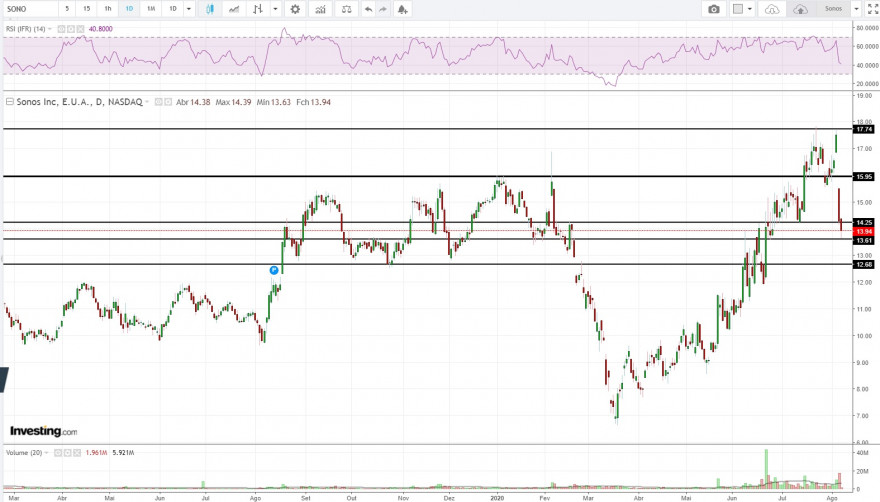Screen dimensions: 880x502
Task: Click the Fch 13.94 close value
Action: pos(314,102)
